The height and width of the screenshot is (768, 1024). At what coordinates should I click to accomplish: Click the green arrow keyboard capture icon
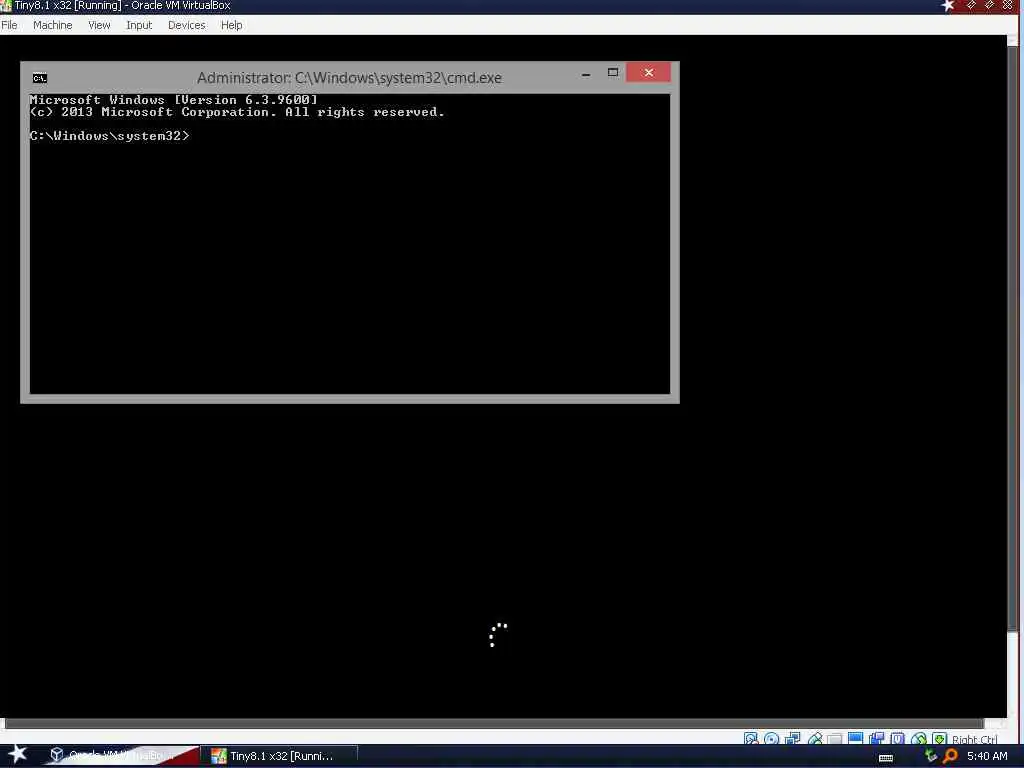tap(939, 739)
